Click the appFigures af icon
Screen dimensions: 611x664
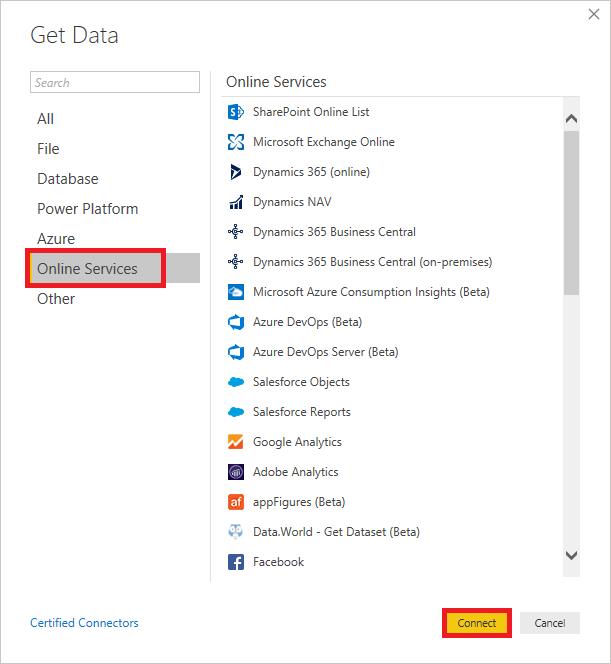click(235, 502)
